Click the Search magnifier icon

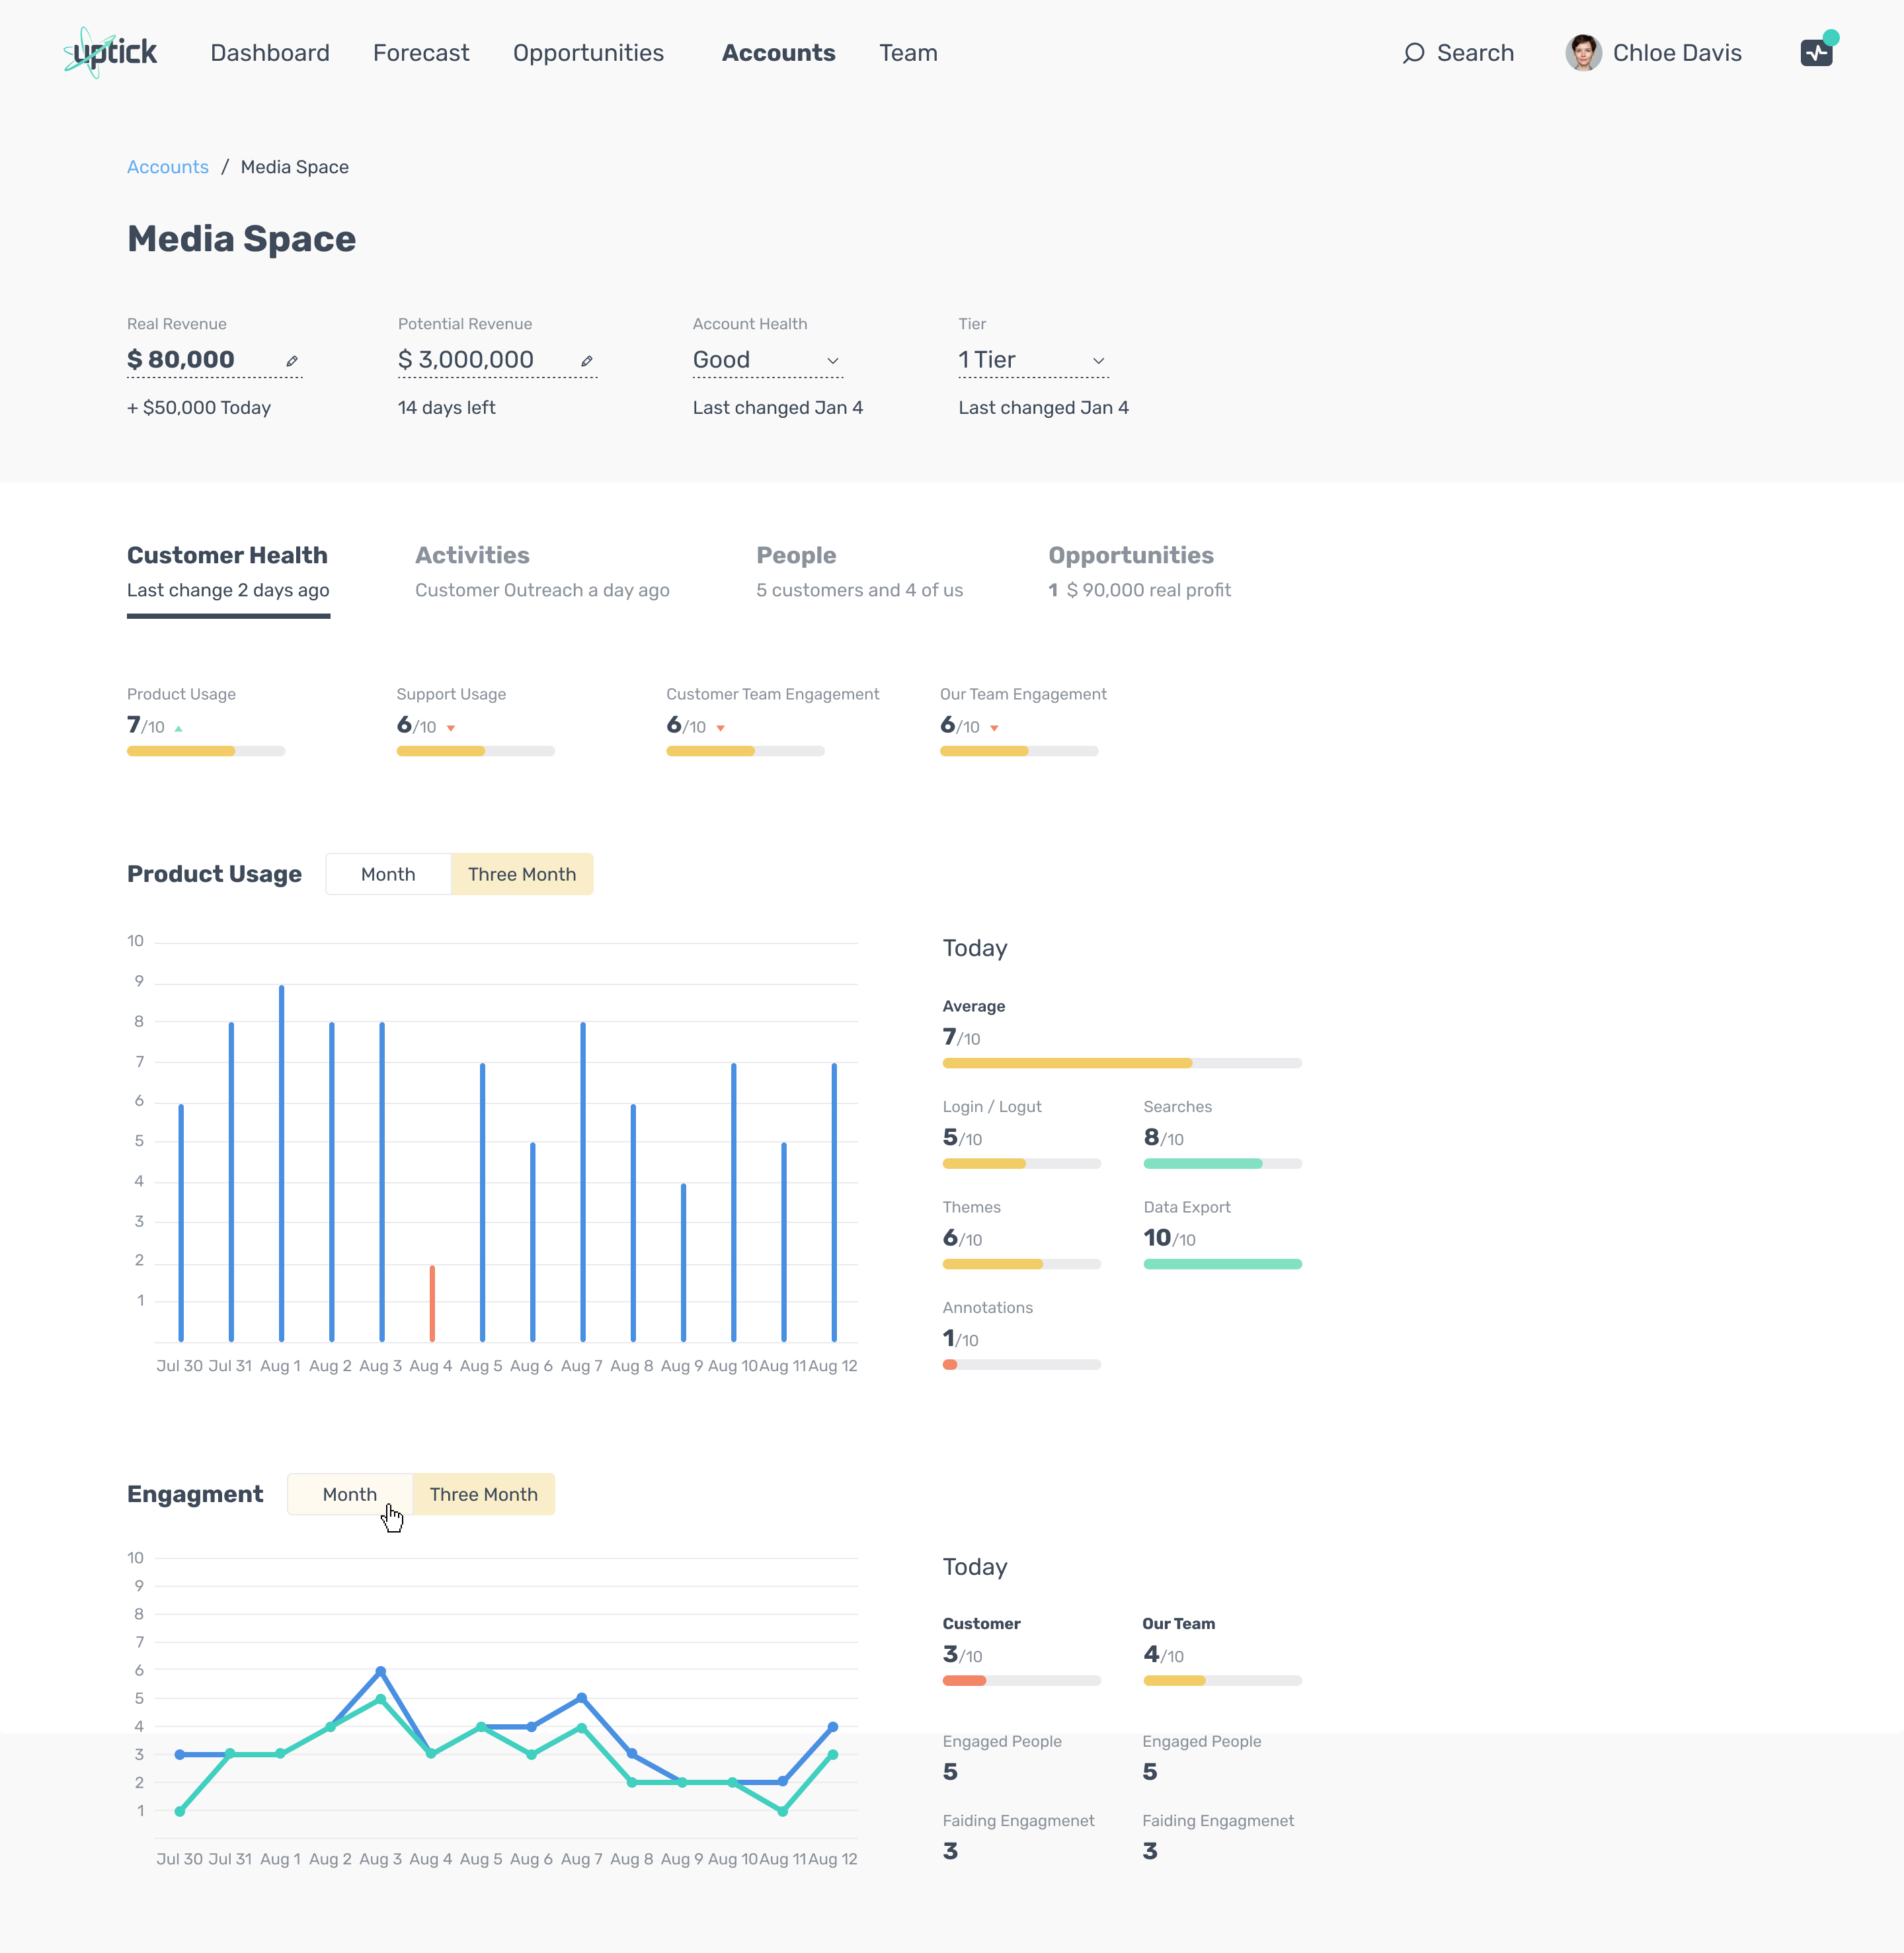coord(1413,53)
